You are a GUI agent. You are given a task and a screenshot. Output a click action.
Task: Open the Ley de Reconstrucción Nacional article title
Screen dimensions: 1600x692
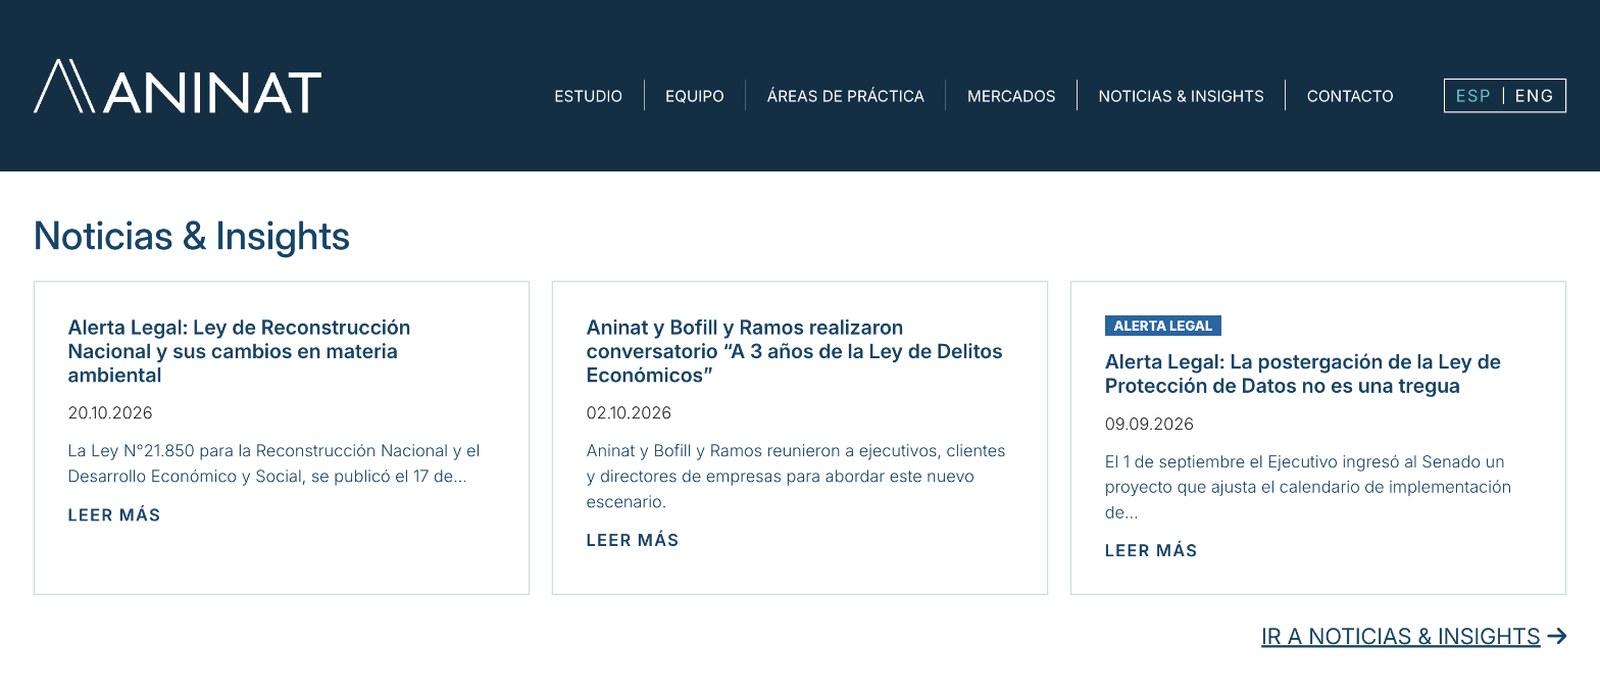coord(239,351)
